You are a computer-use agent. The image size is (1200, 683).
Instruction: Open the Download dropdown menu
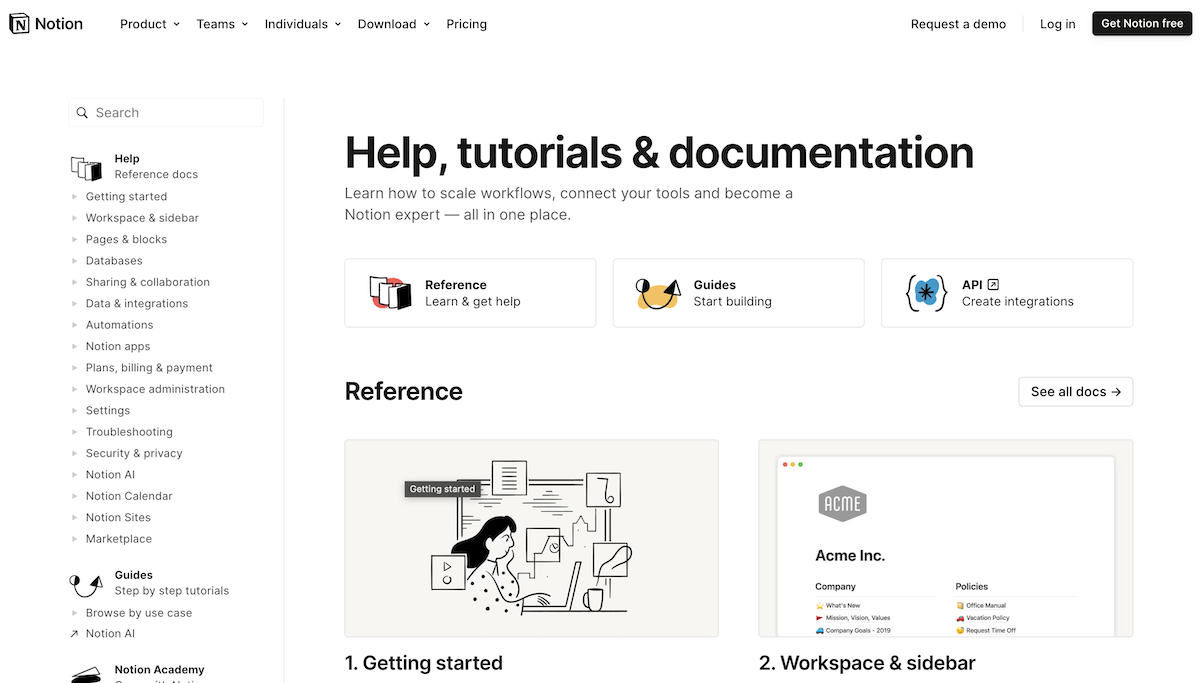(393, 24)
